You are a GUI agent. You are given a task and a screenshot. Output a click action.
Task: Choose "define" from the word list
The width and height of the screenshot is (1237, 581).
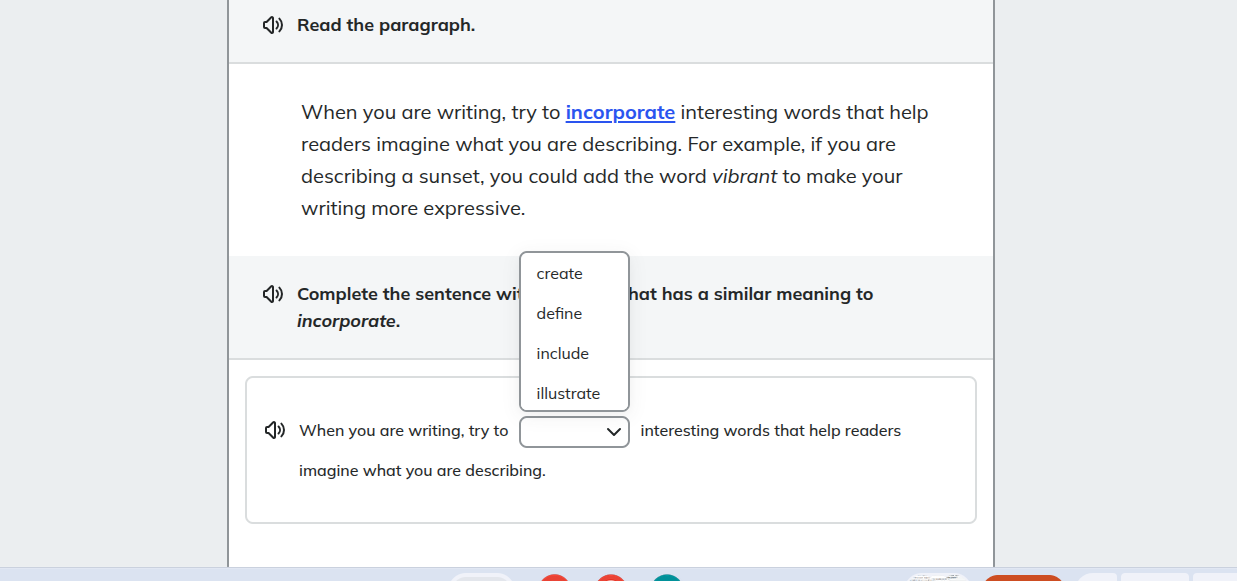(x=558, y=313)
